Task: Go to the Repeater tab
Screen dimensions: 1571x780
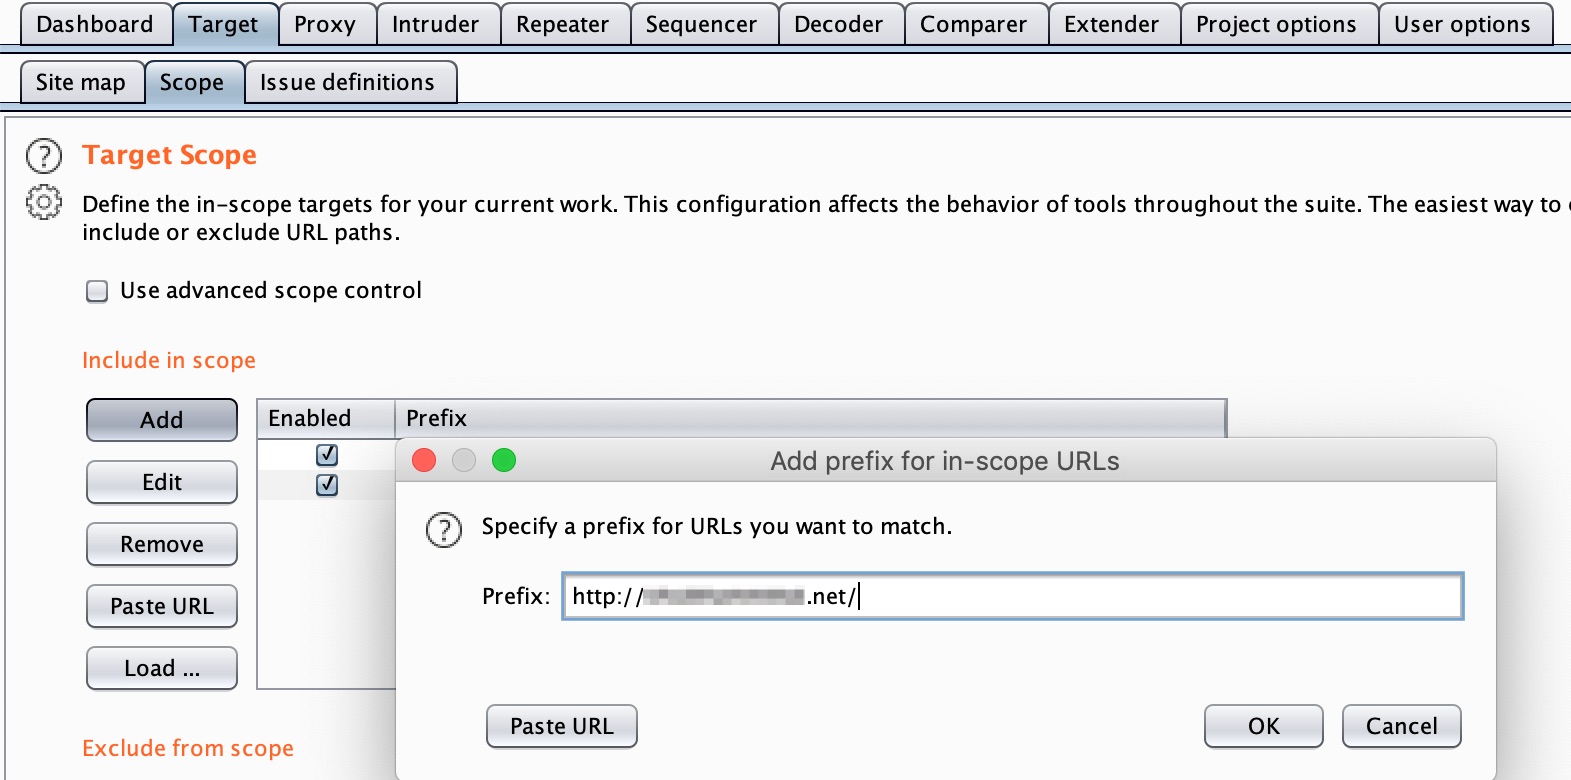Action: click(x=562, y=24)
